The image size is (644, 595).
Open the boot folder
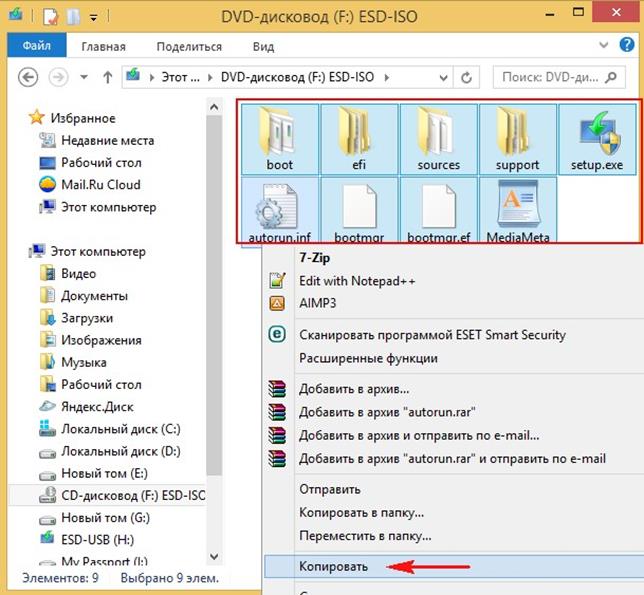point(280,139)
